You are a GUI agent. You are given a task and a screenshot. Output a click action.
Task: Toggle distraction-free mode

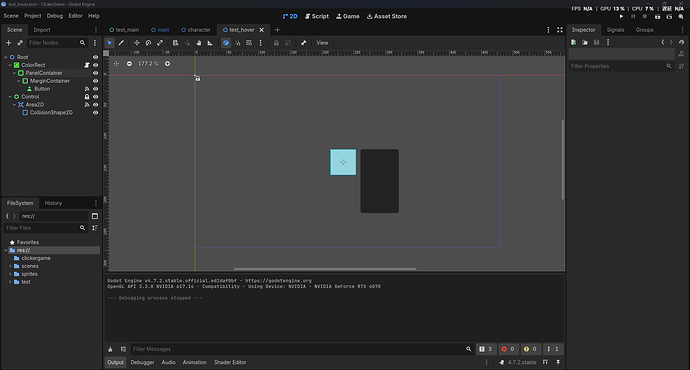click(x=560, y=30)
